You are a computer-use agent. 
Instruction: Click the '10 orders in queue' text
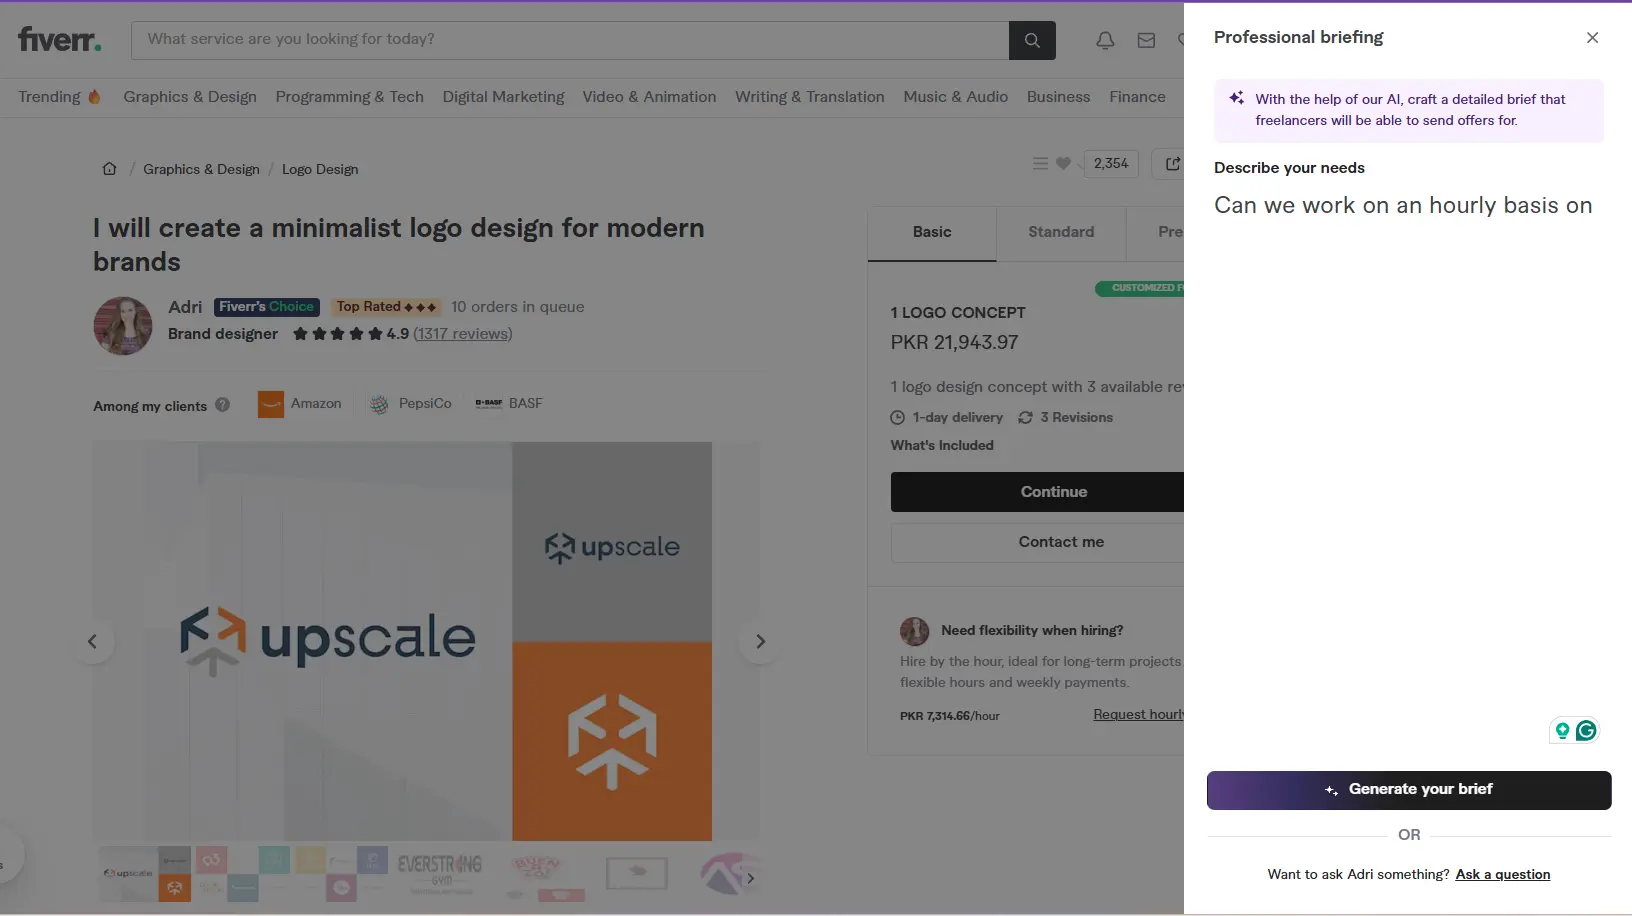pos(518,307)
